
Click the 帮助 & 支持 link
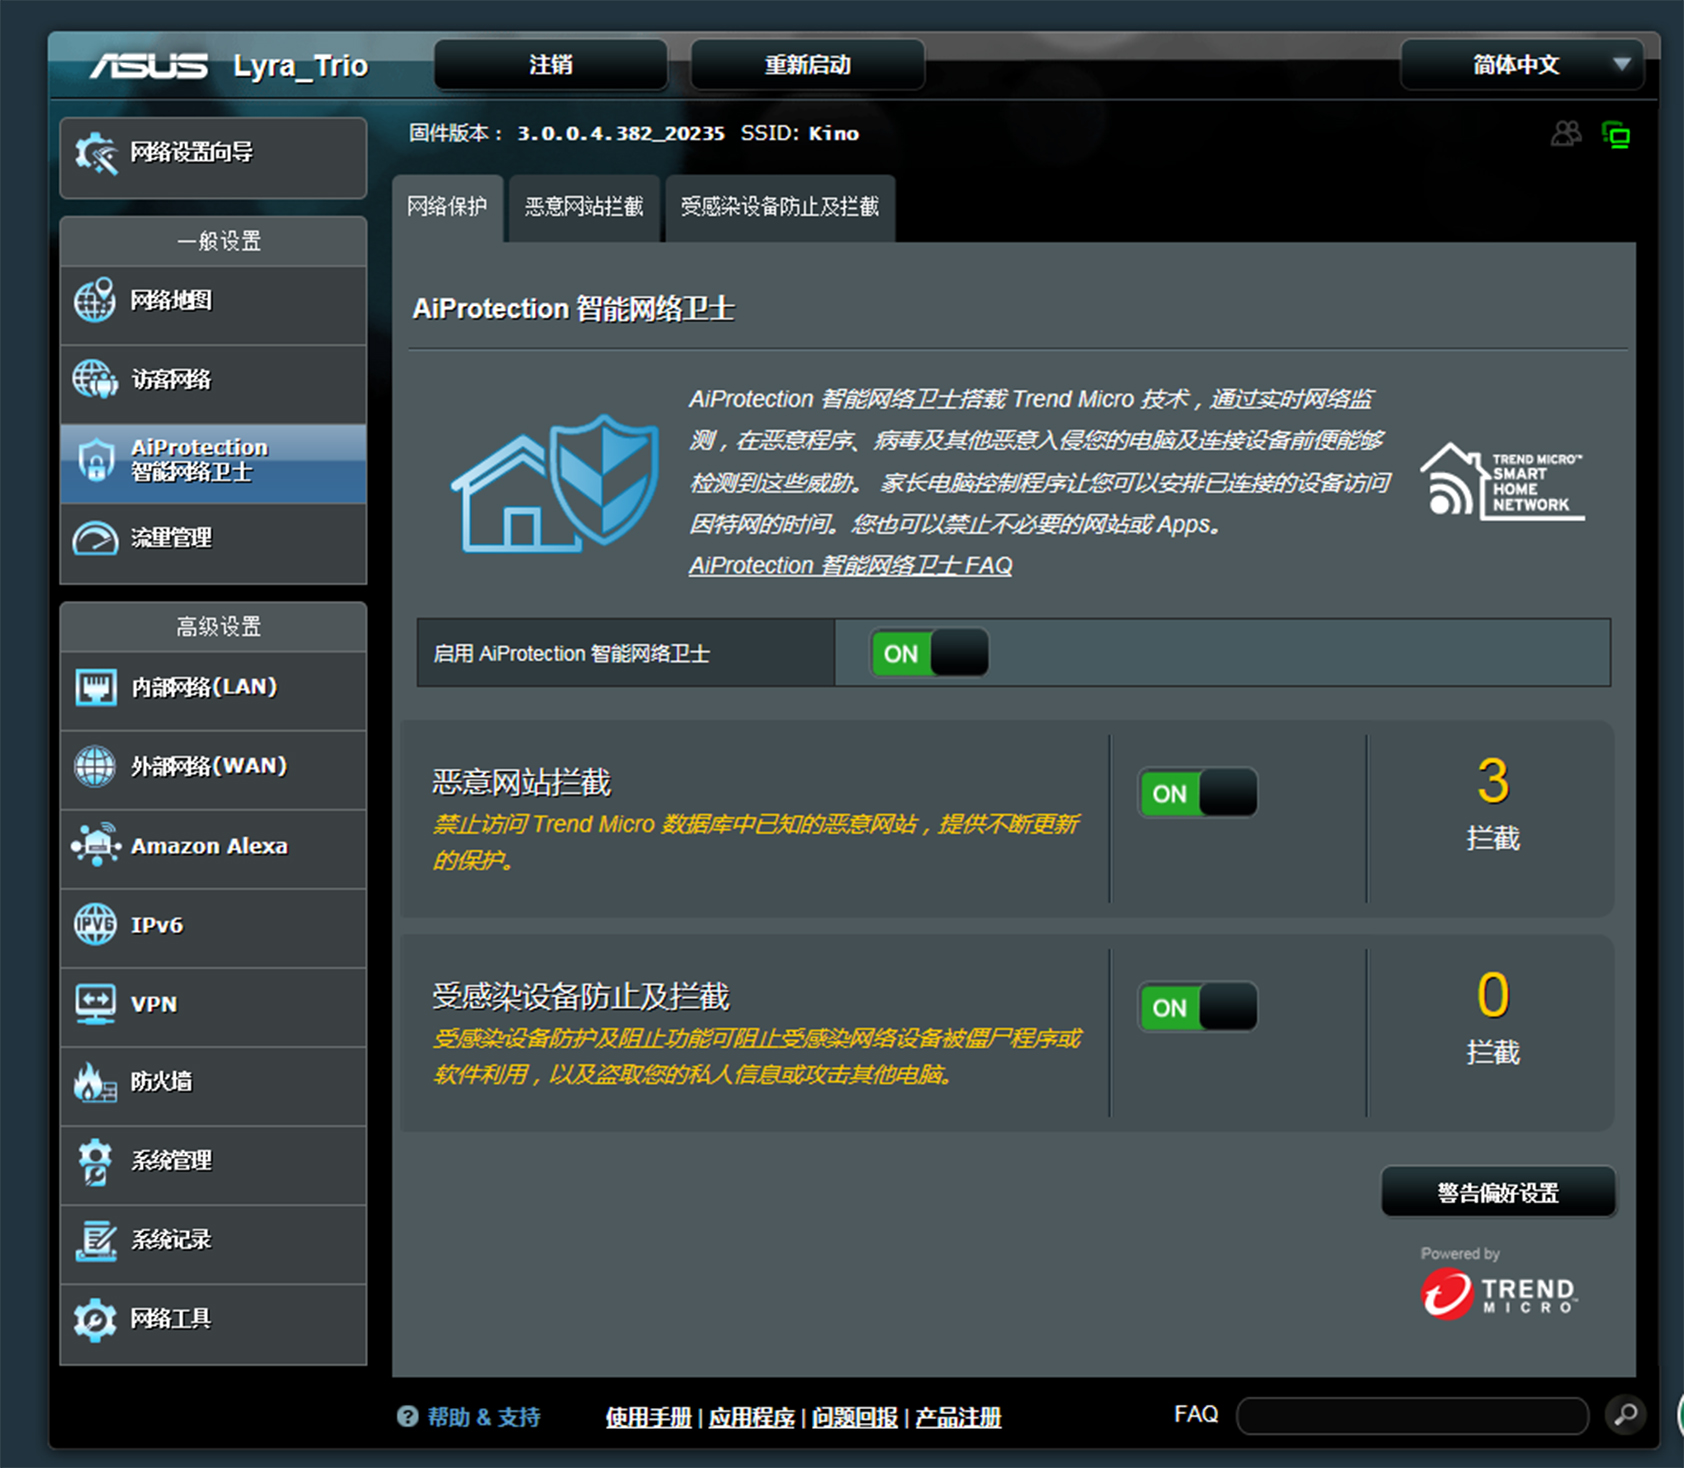click(x=484, y=1417)
